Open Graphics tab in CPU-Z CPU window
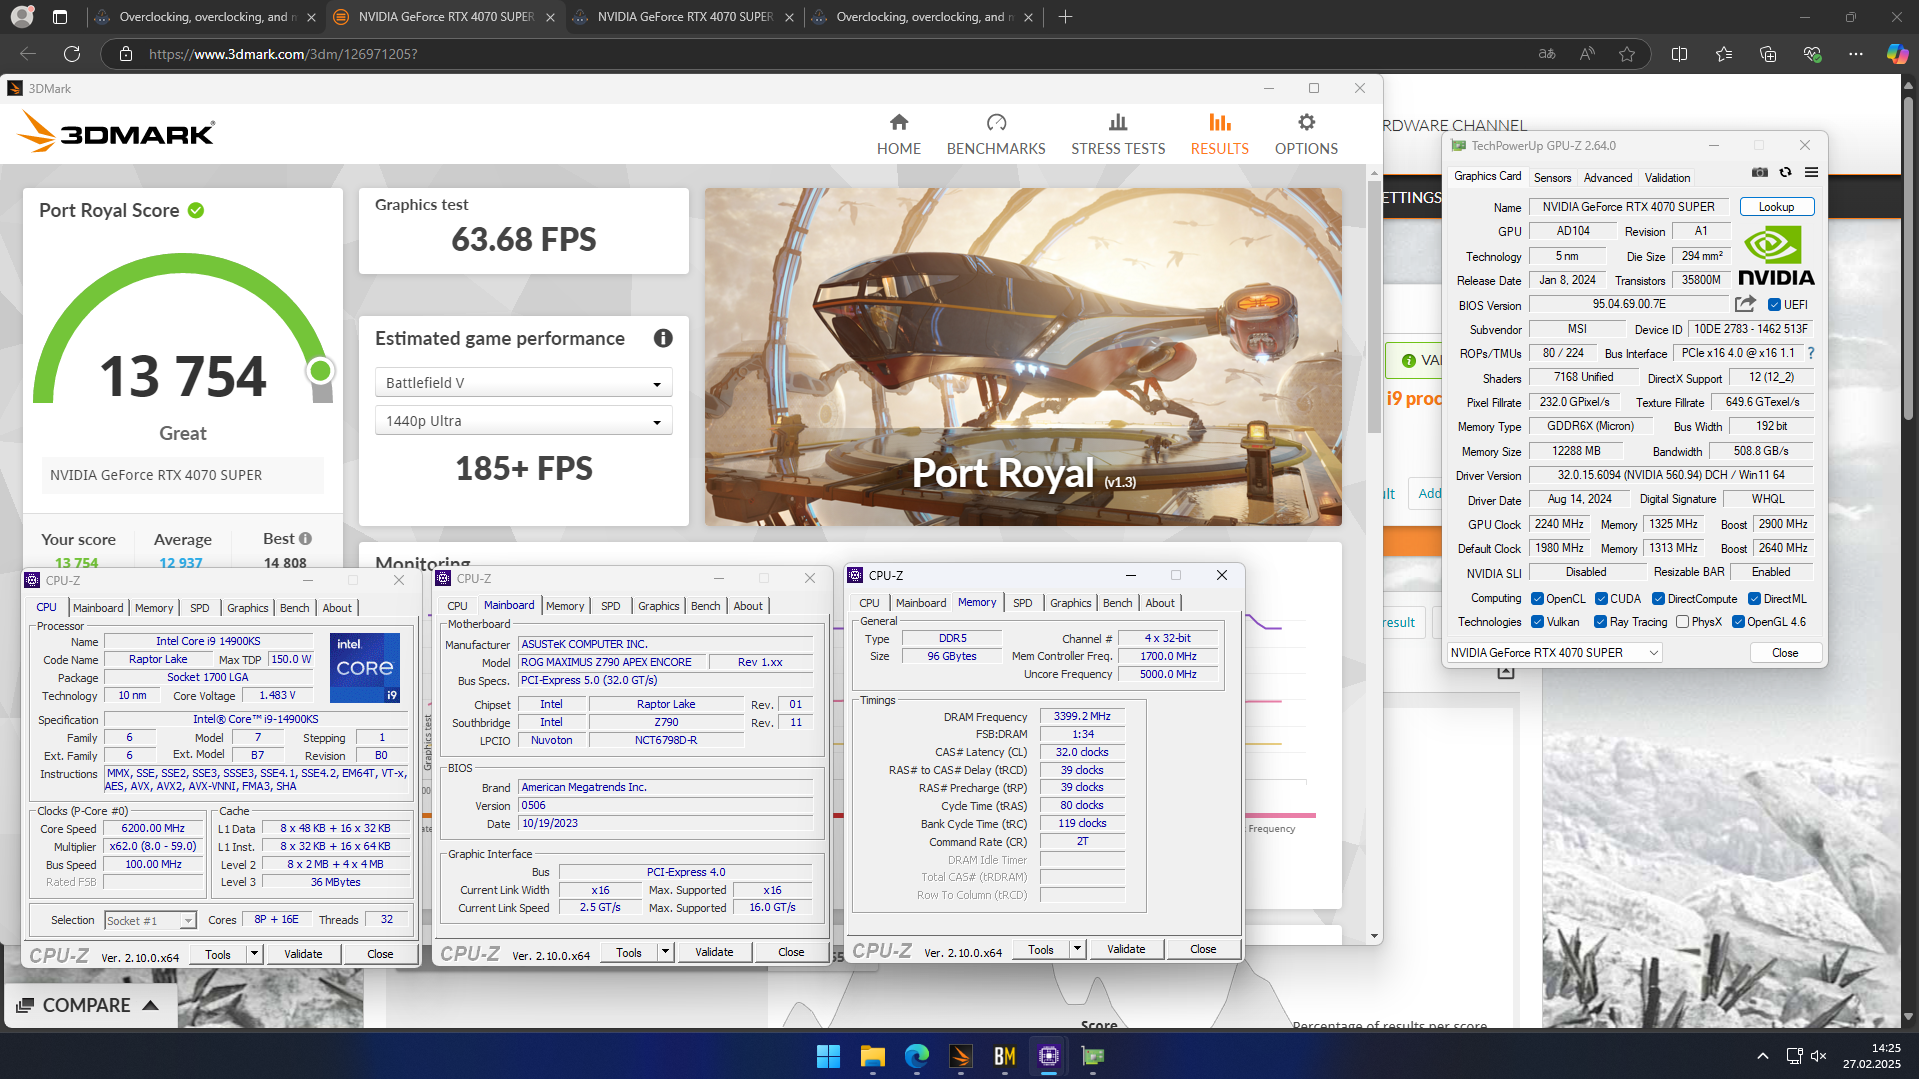This screenshot has height=1079, width=1919. point(247,608)
